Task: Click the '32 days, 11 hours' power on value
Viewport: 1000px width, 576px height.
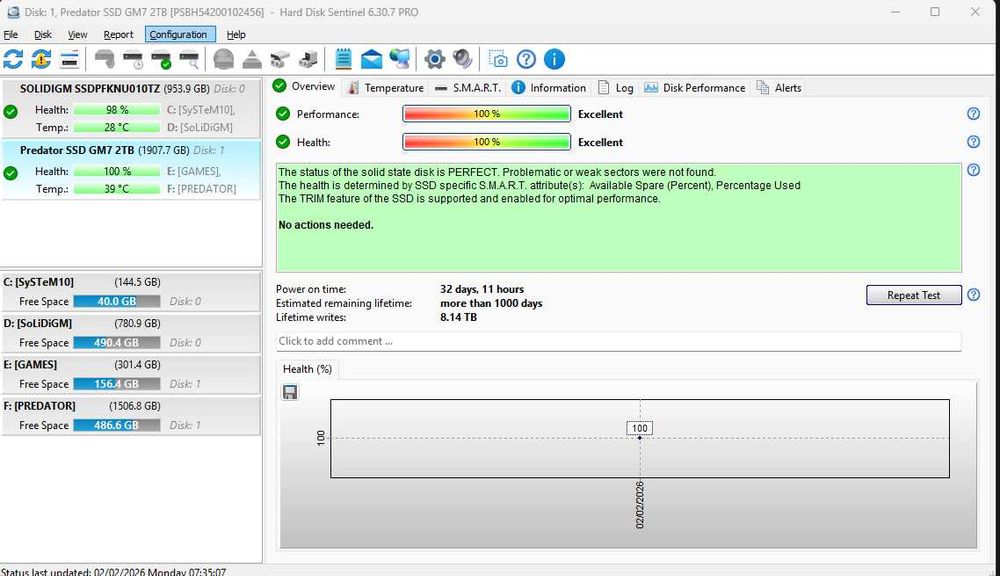Action: [482, 289]
